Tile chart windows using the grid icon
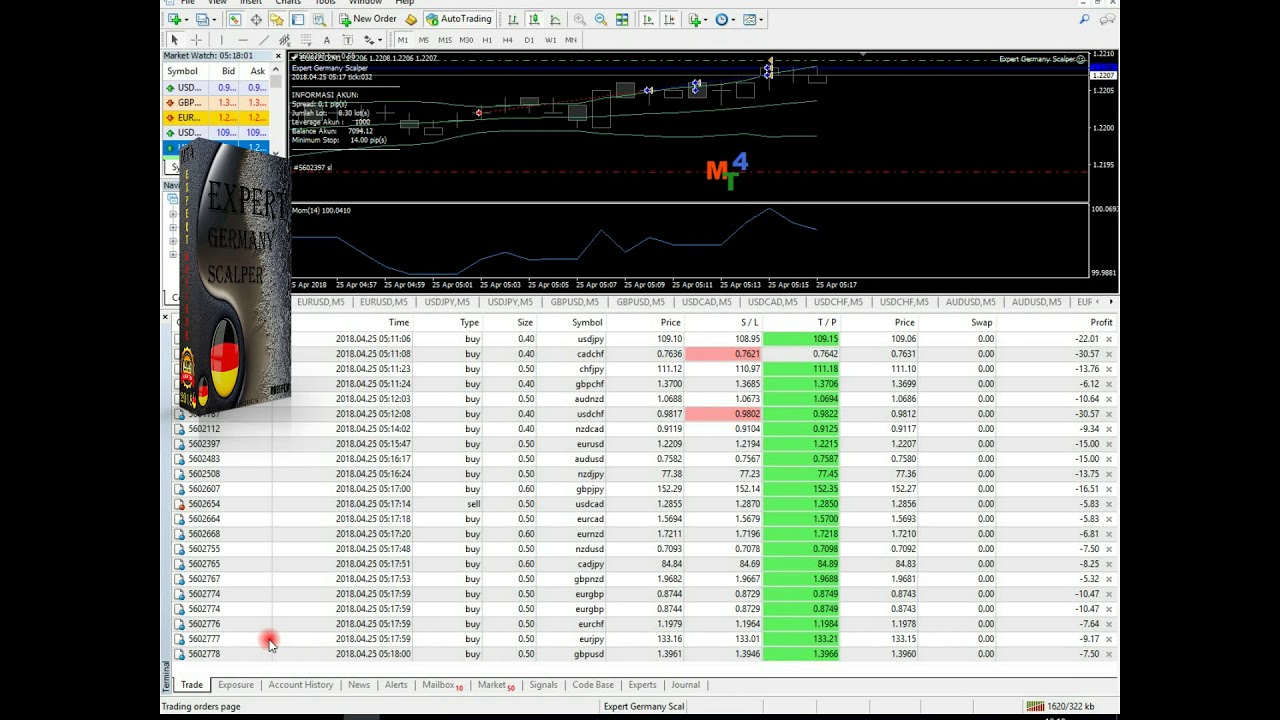The image size is (1280, 720). point(622,19)
